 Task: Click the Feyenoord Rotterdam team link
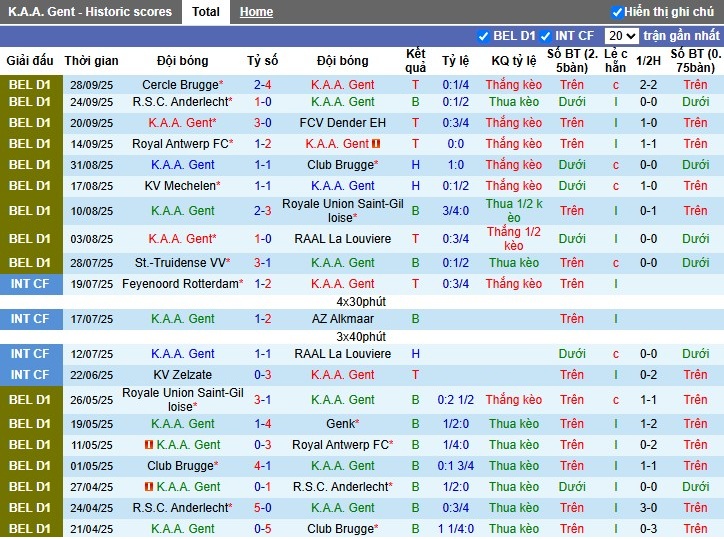[180, 284]
